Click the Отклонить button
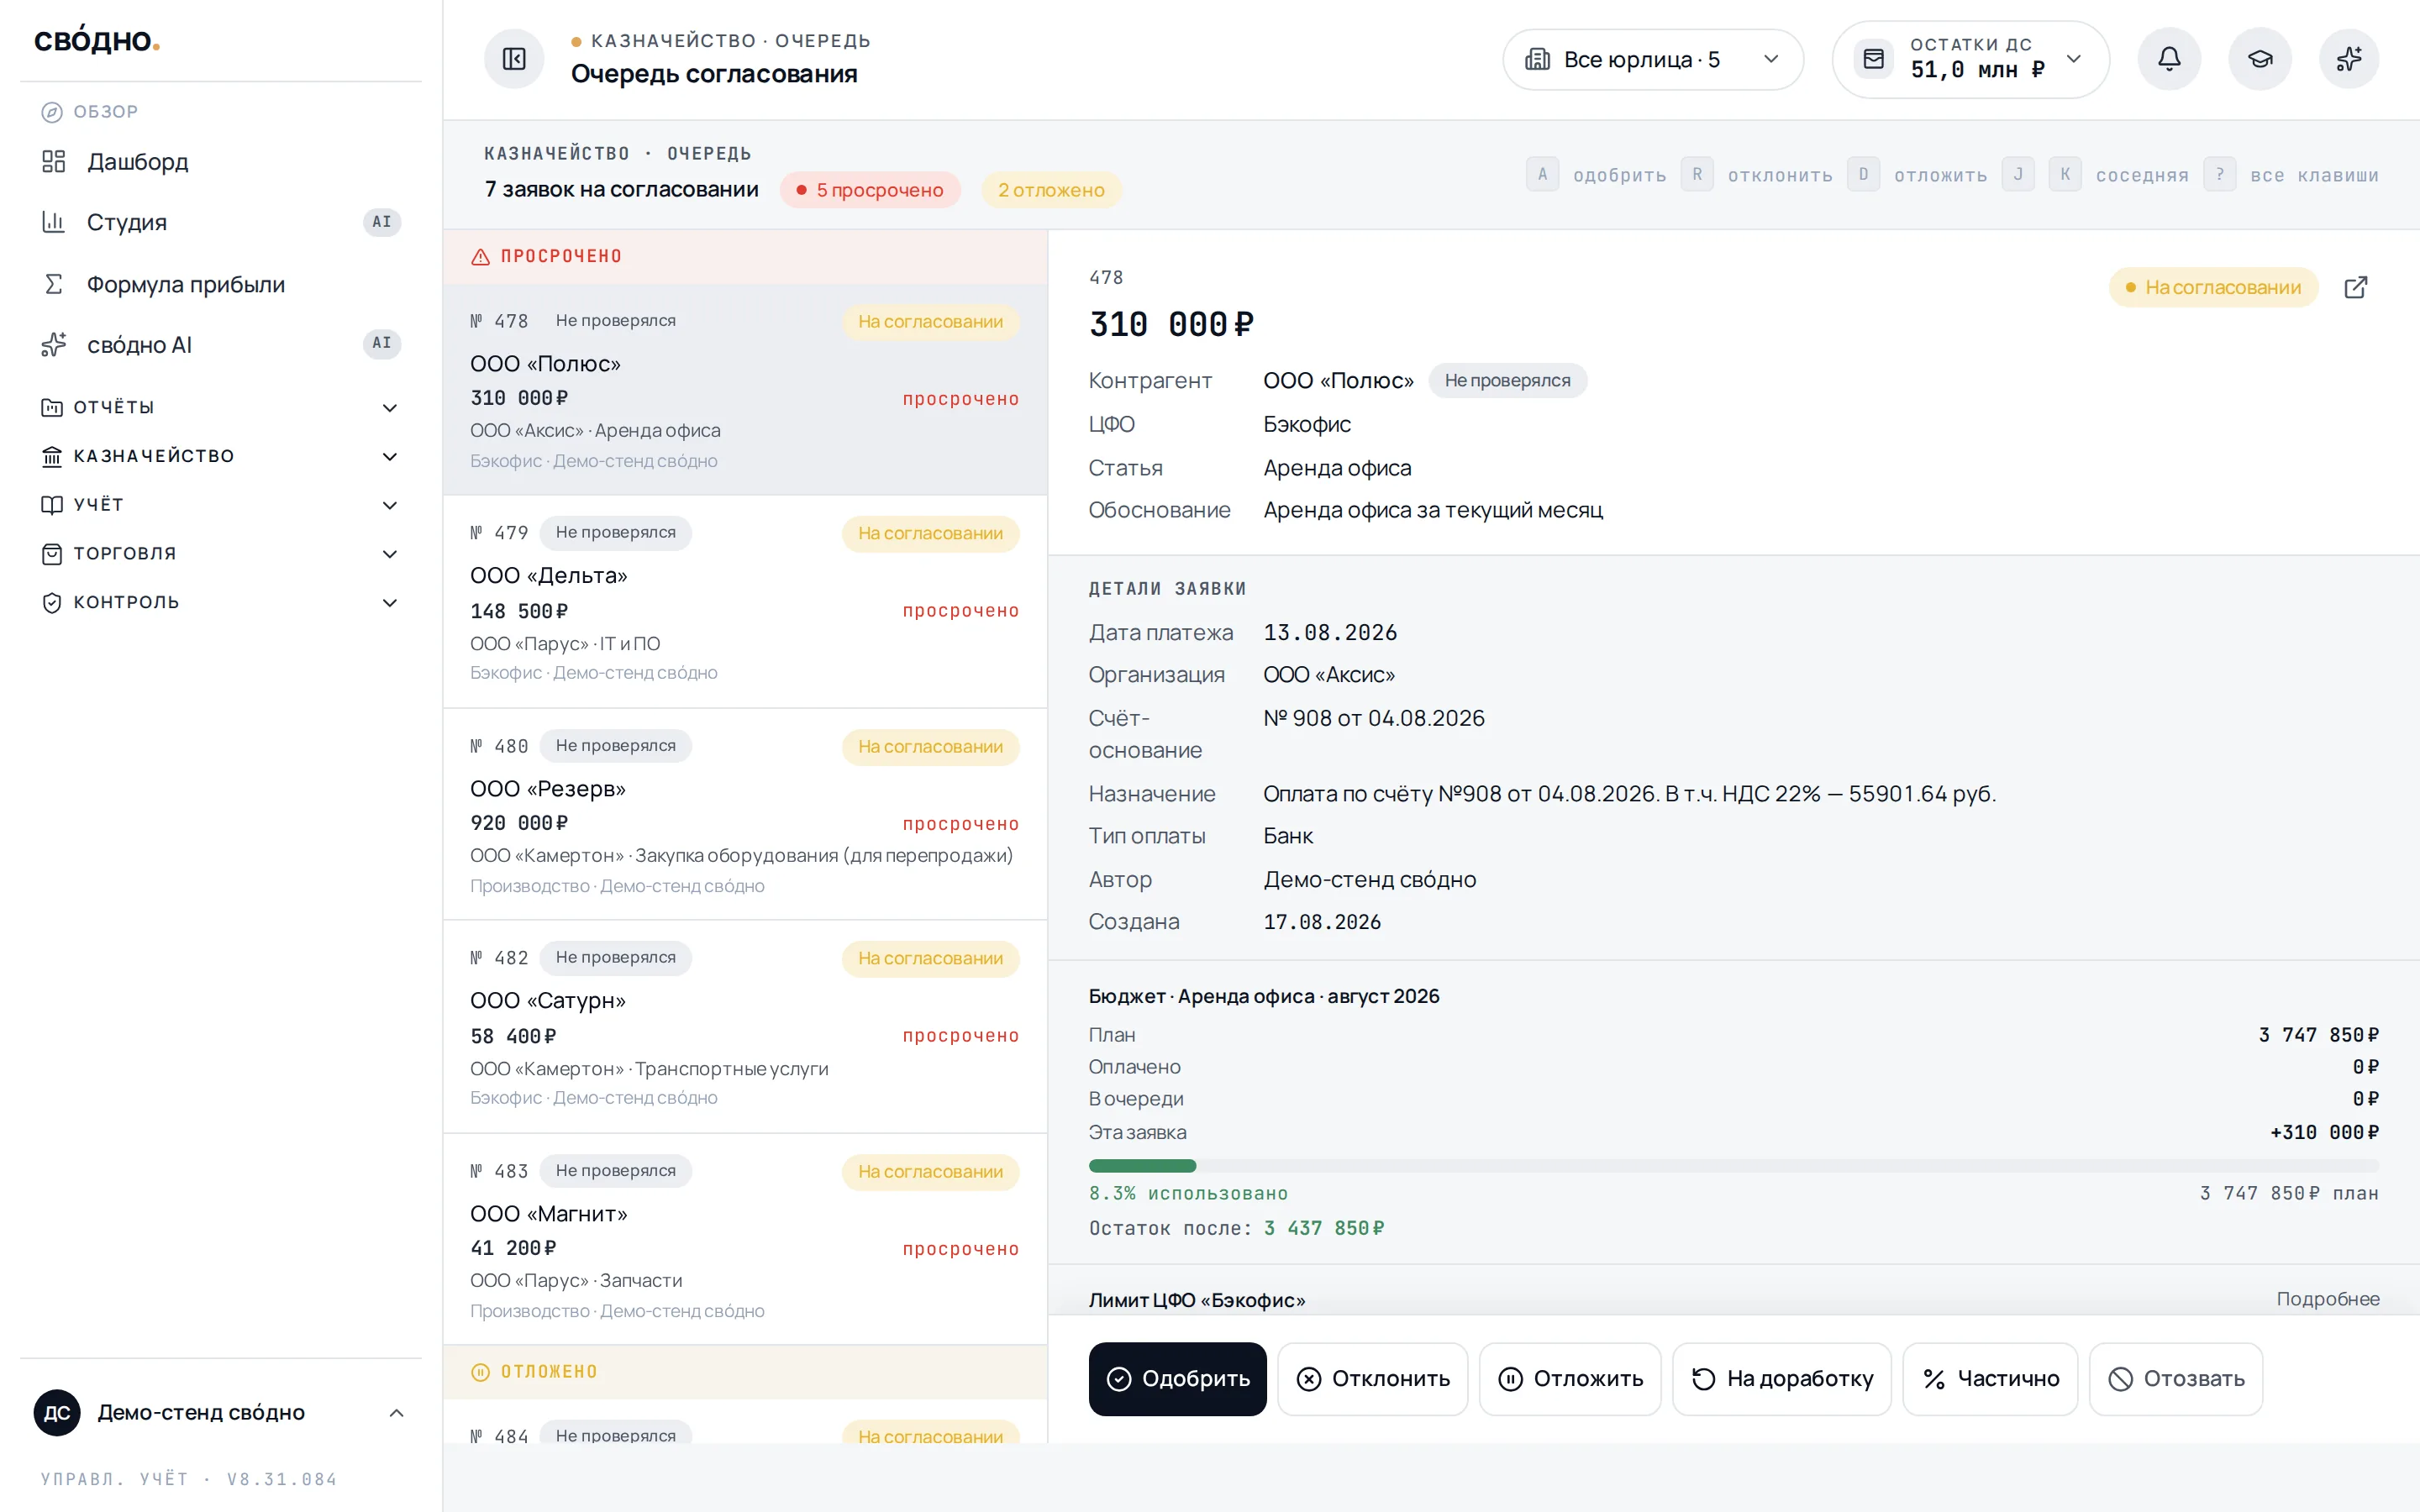This screenshot has height=1512, width=2420. [x=1372, y=1379]
